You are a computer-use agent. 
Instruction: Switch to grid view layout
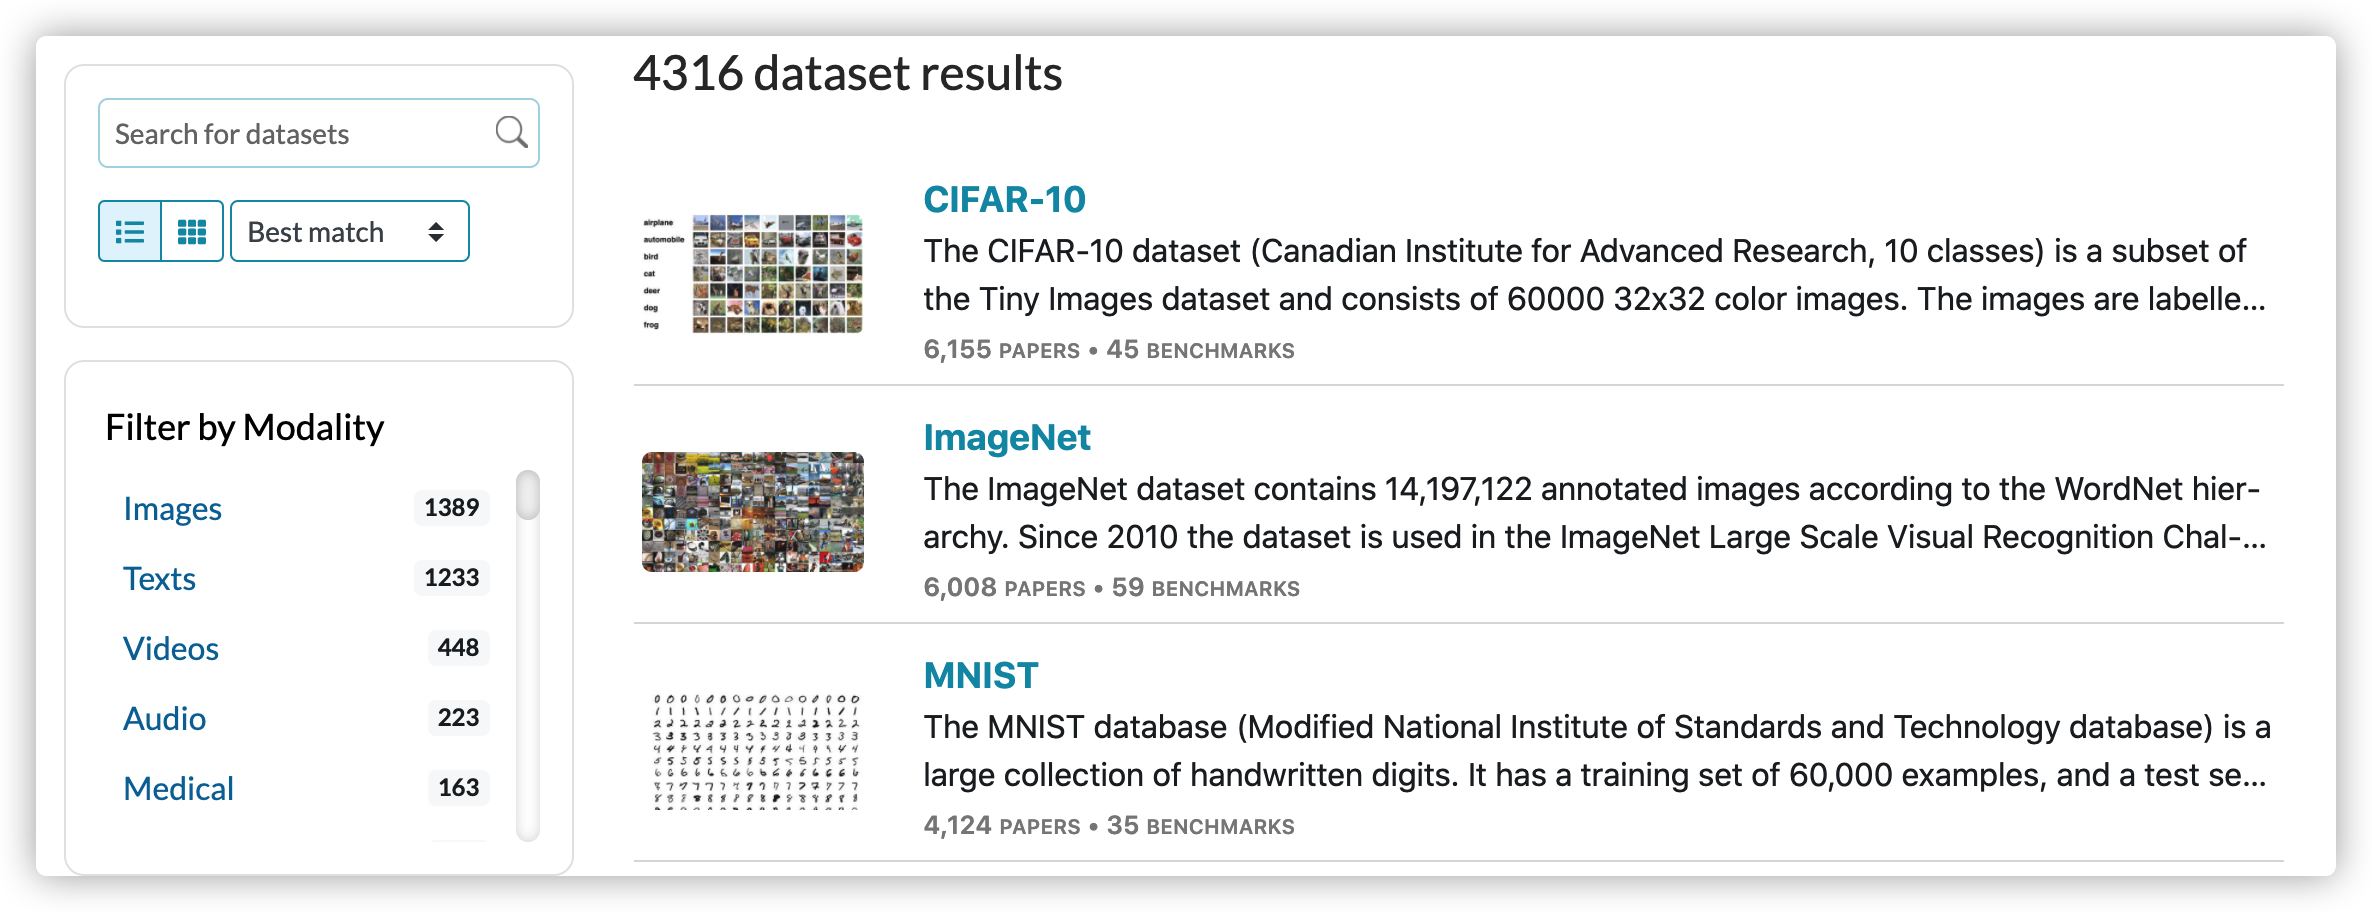coord(192,232)
